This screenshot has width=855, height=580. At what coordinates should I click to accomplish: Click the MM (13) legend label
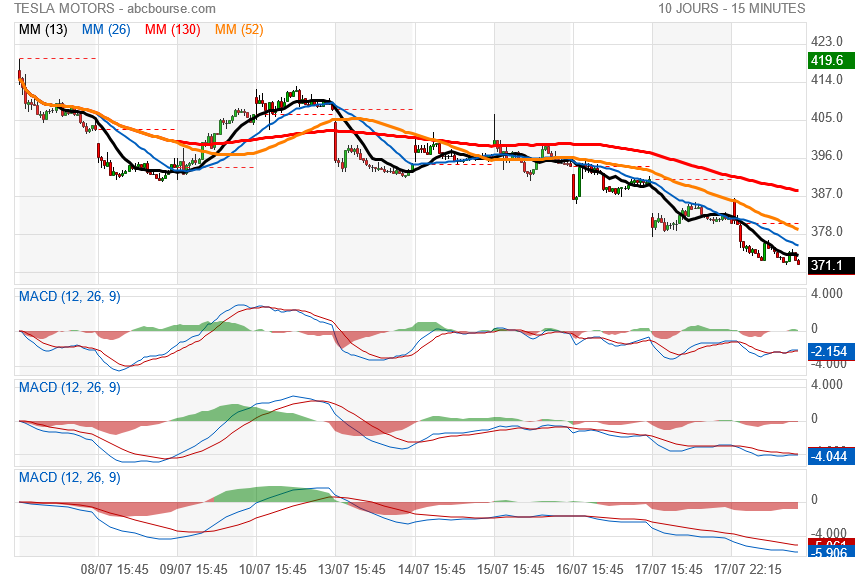43,29
